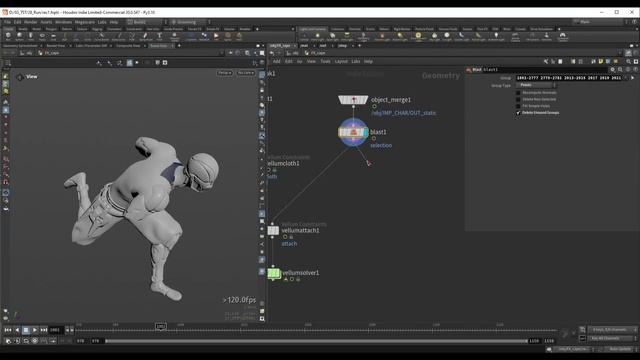The height and width of the screenshot is (360, 640).
Task: Click the Grid shelf tool
Action: [53, 37]
